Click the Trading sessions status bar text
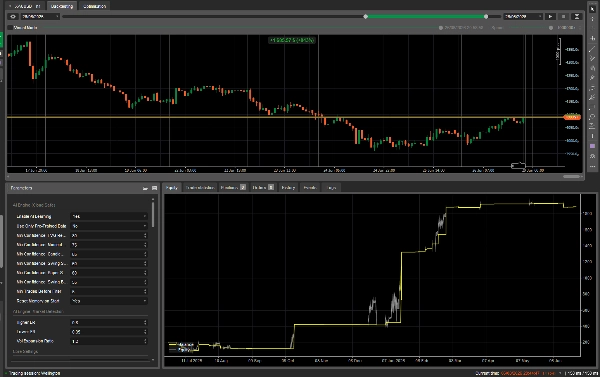The image size is (600, 377). pos(34,373)
